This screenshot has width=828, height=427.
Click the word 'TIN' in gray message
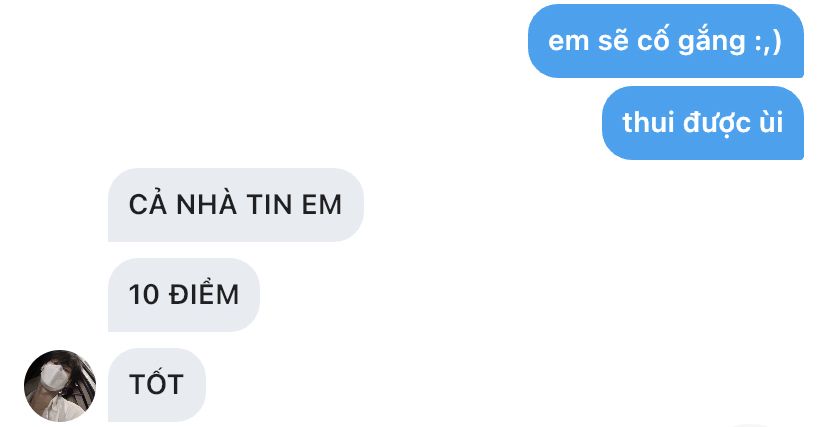(269, 205)
